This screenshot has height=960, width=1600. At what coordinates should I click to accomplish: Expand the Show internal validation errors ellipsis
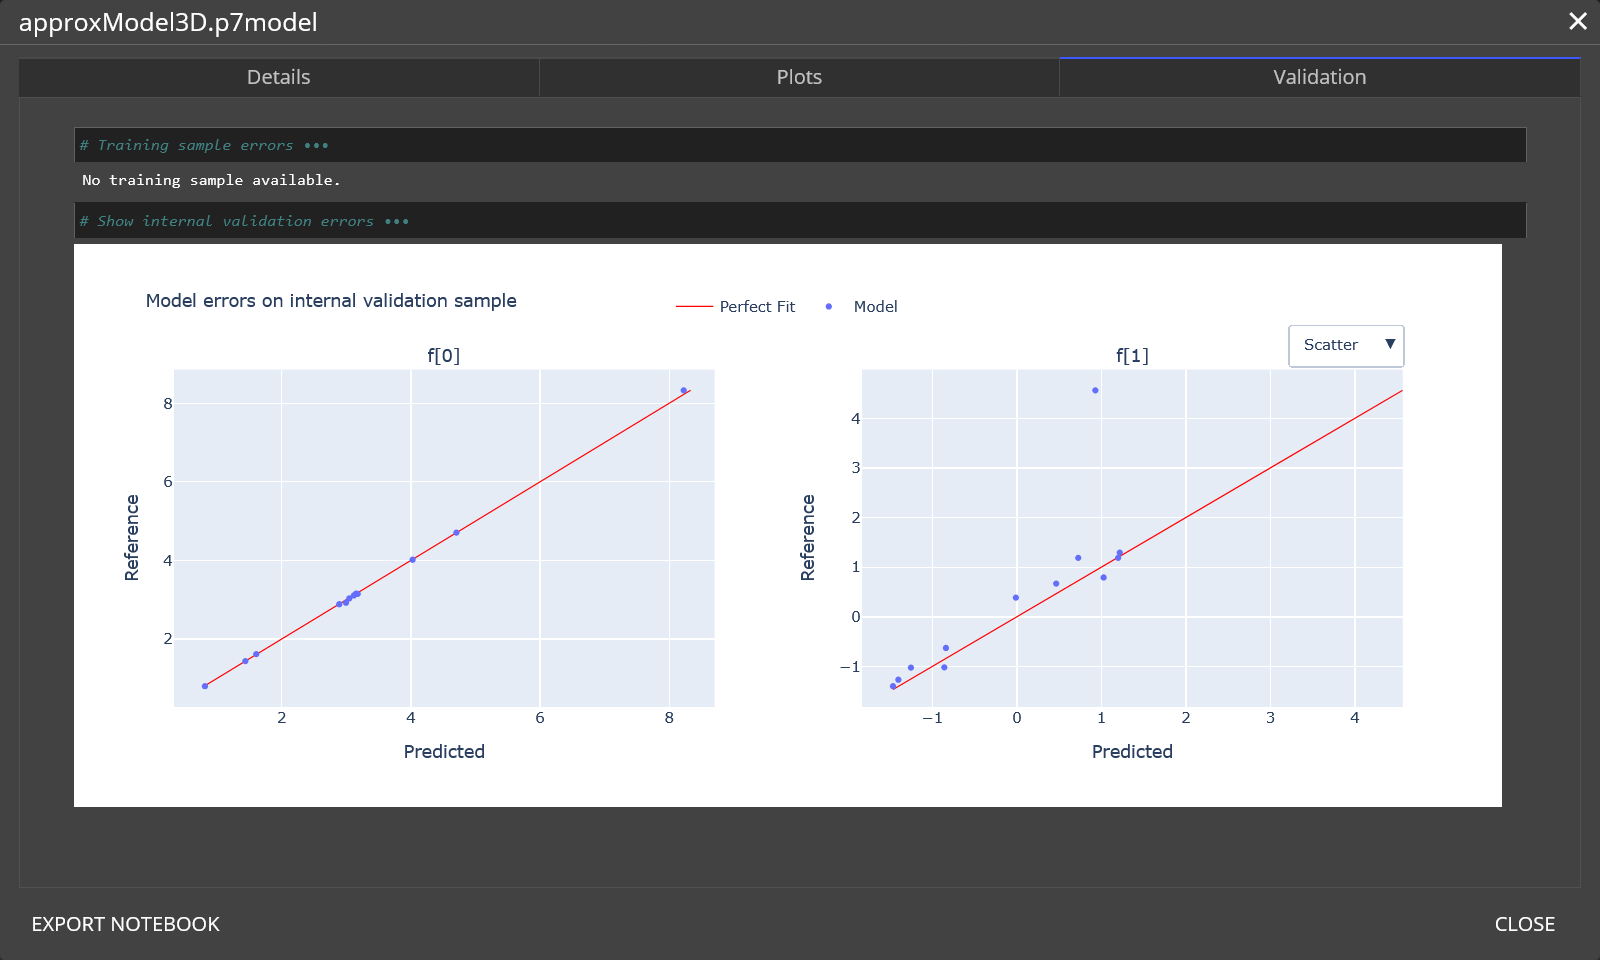click(397, 222)
